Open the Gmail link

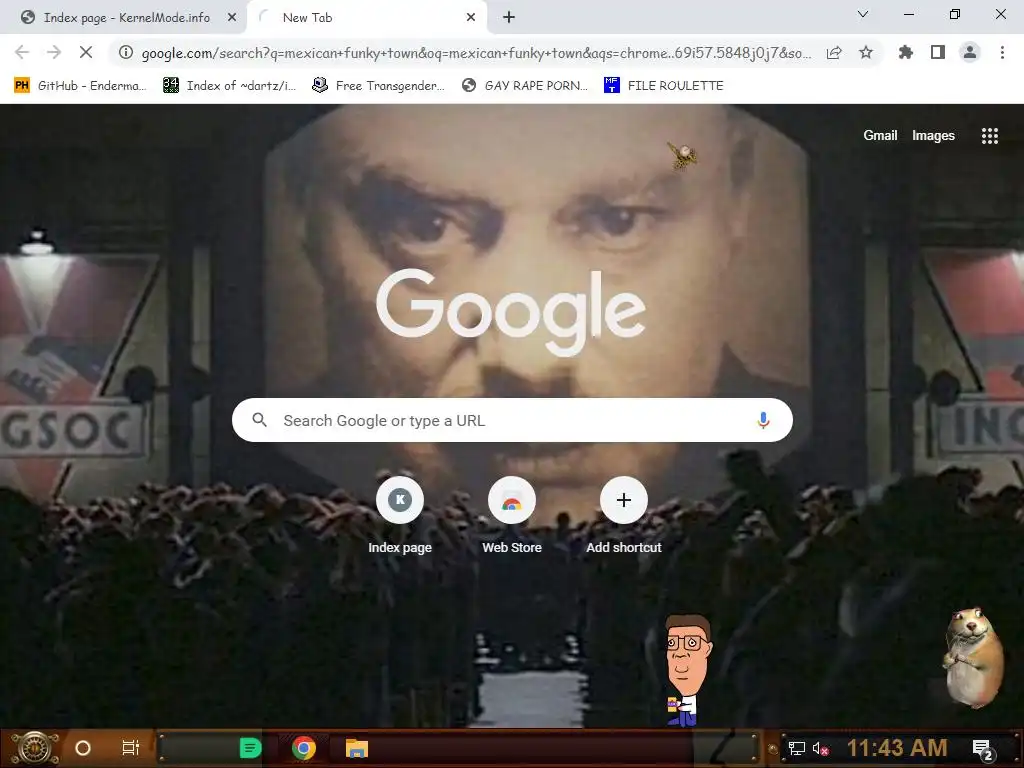[x=880, y=135]
